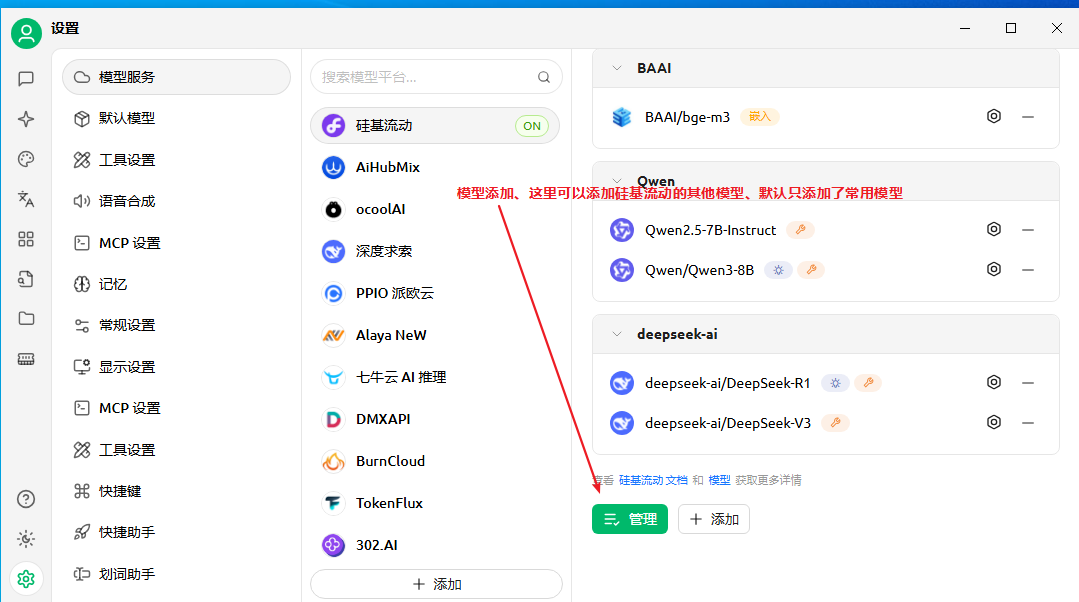This screenshot has width=1079, height=602.
Task: Open the paintings palette sidebar icon
Action: [x=26, y=159]
